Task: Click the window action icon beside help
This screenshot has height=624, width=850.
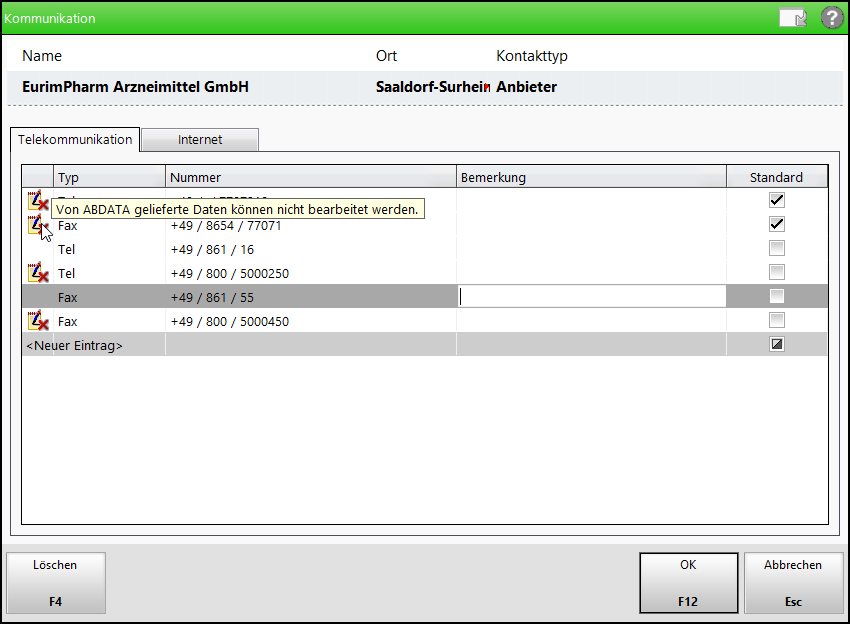Action: point(793,18)
